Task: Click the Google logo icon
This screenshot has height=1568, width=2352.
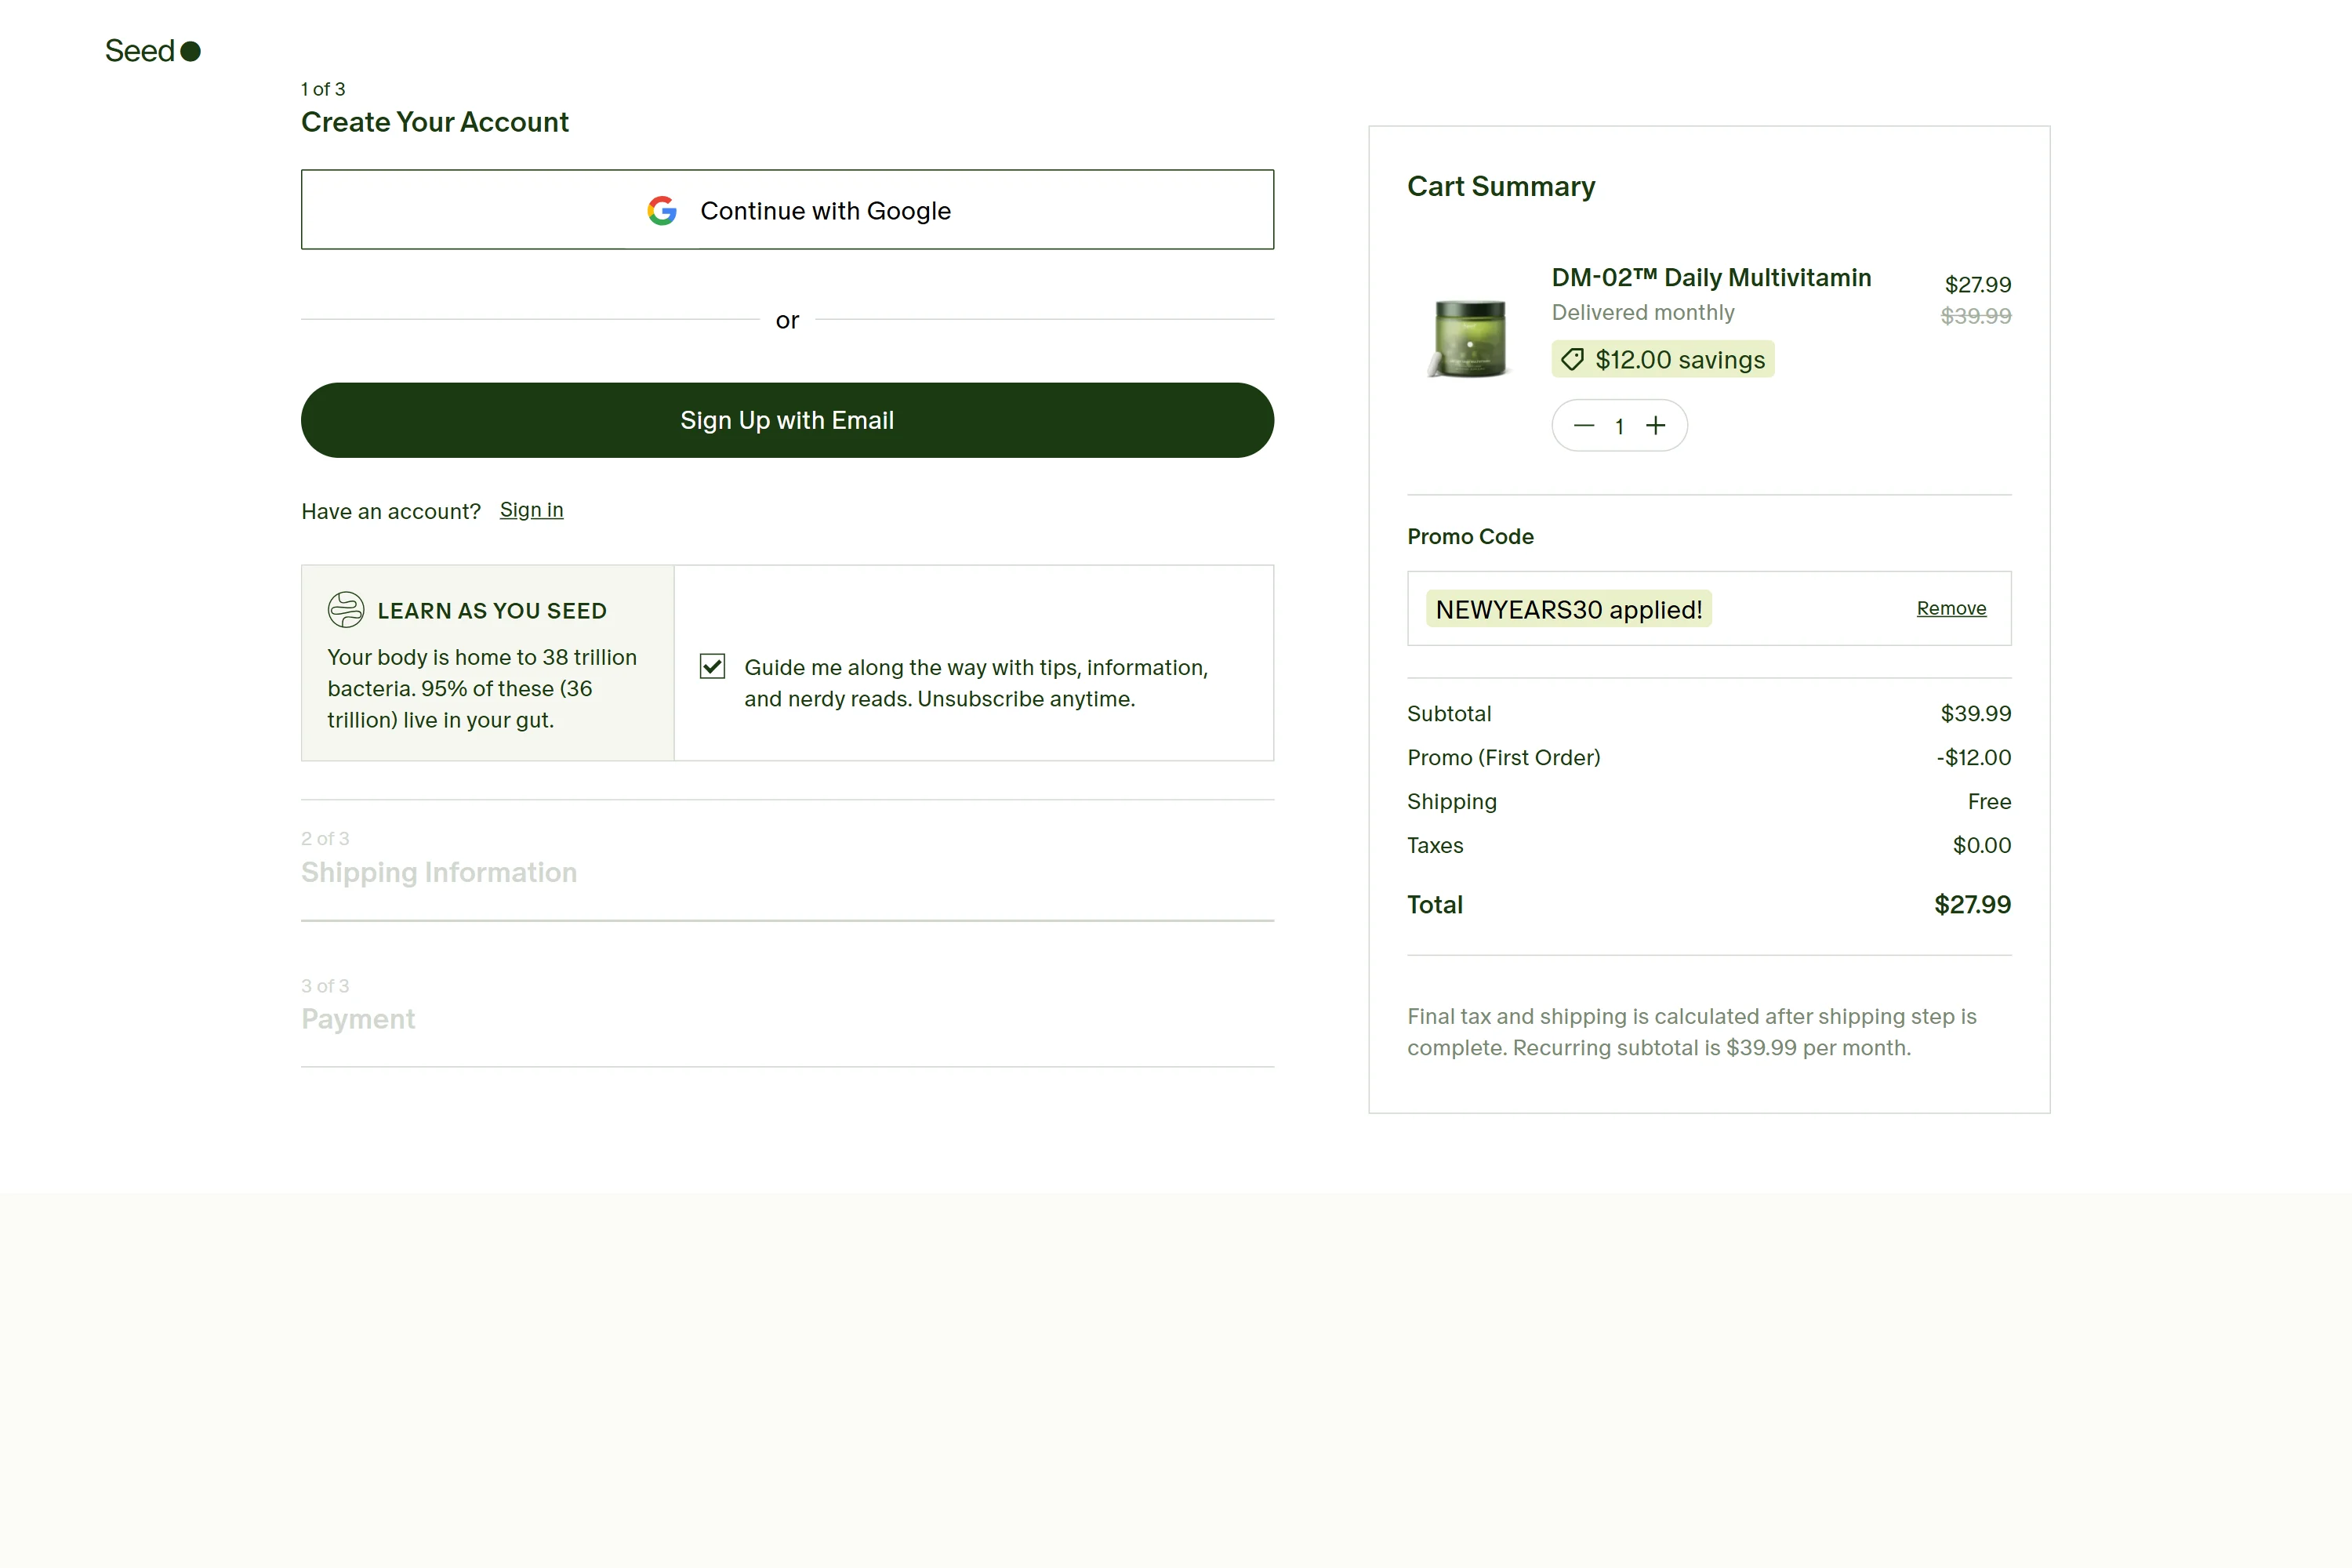Action: coord(662,211)
